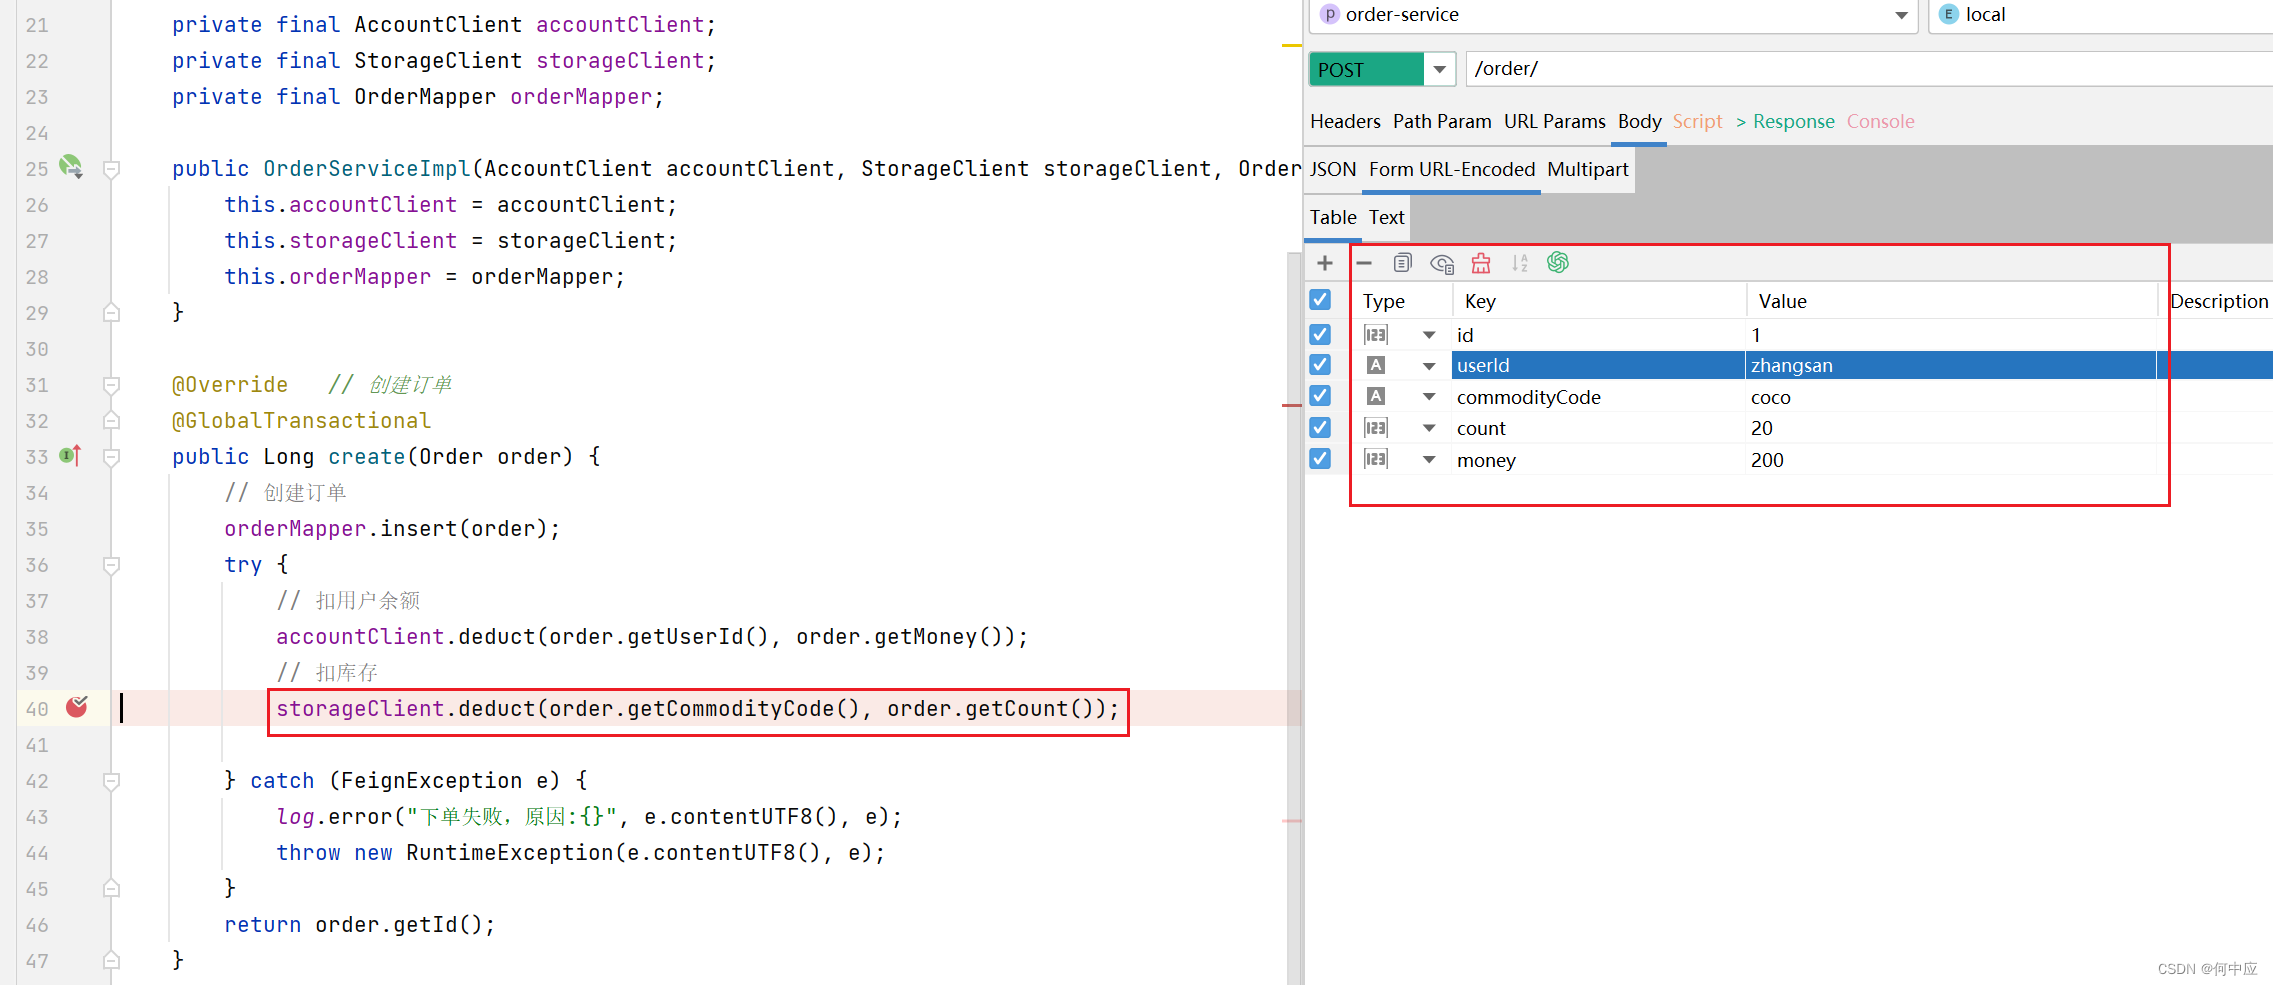The image size is (2273, 985).
Task: Click the copy parameters icon
Action: 1402,263
